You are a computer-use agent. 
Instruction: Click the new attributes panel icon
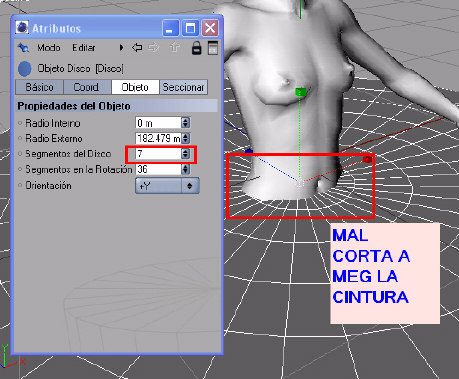click(213, 48)
